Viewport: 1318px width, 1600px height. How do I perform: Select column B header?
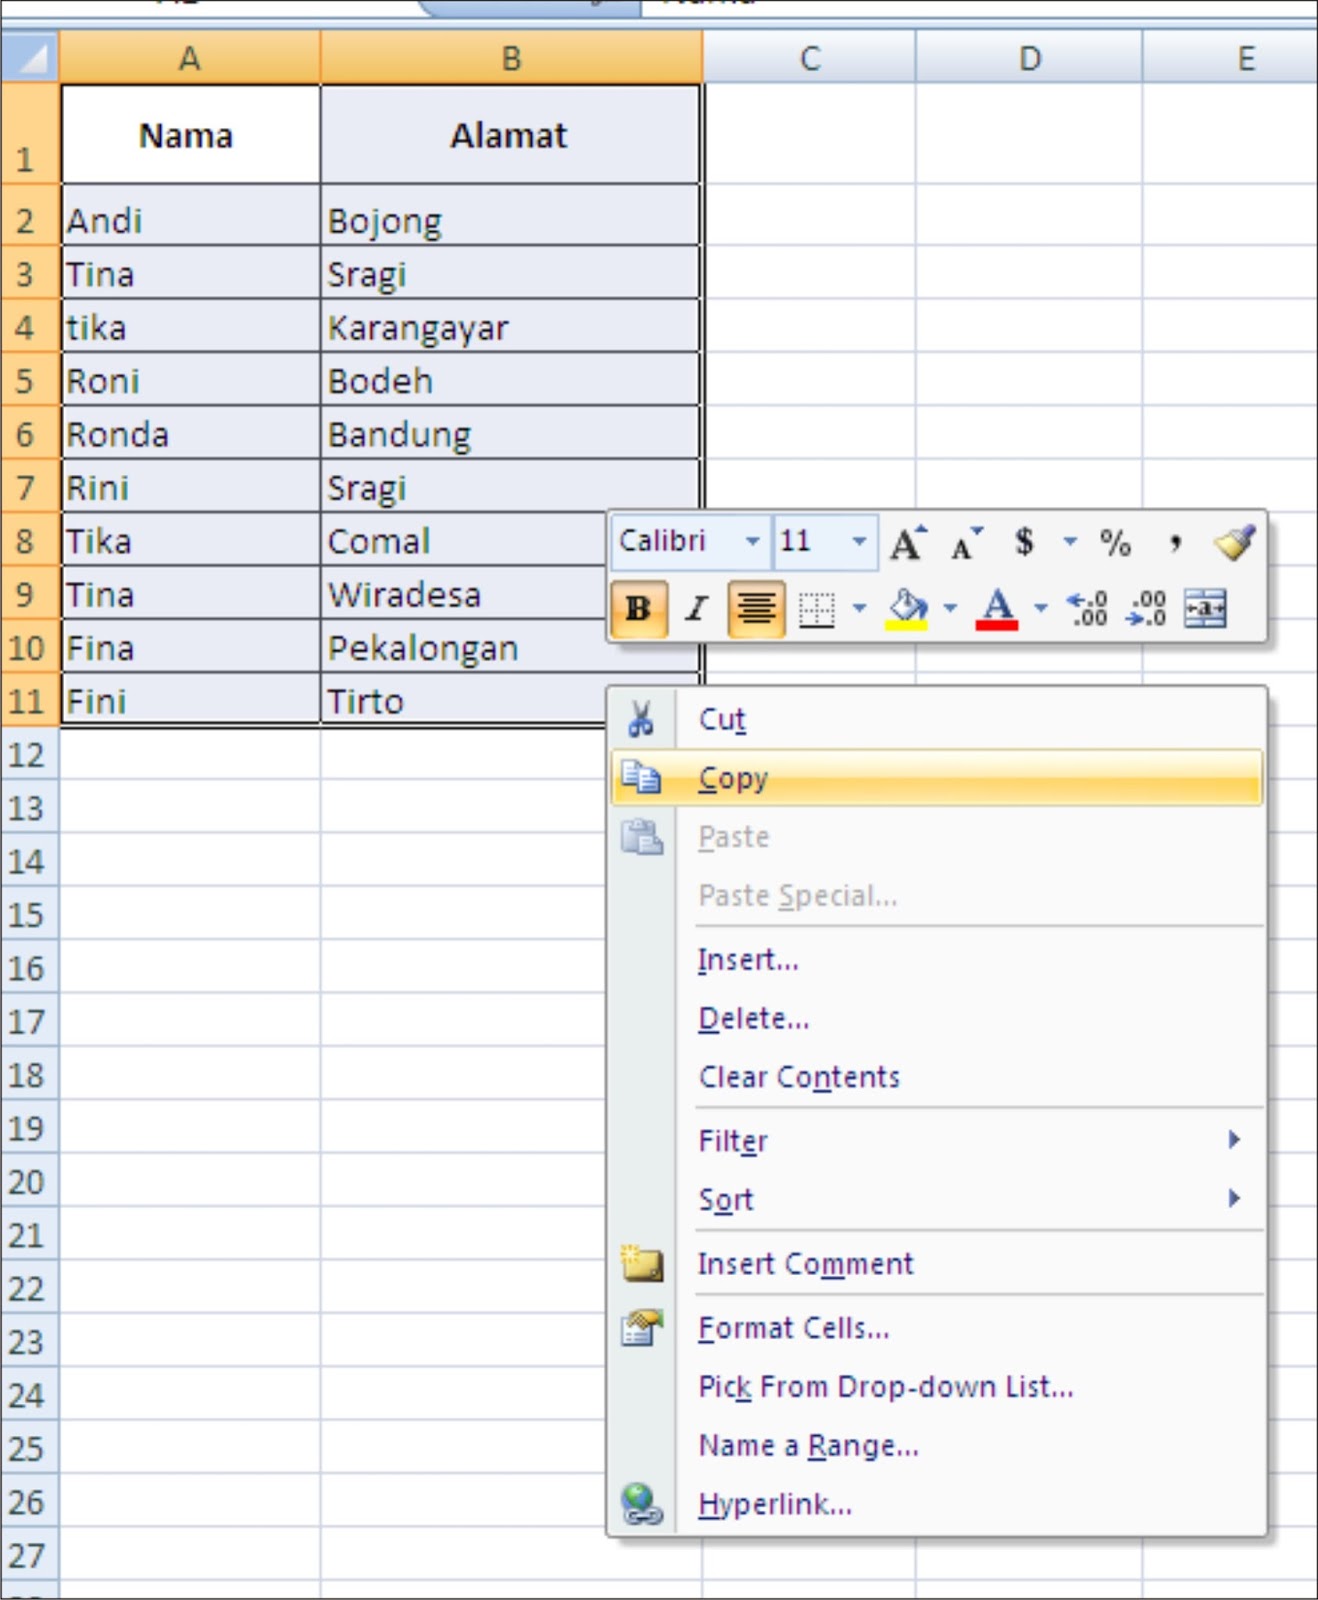click(x=511, y=57)
